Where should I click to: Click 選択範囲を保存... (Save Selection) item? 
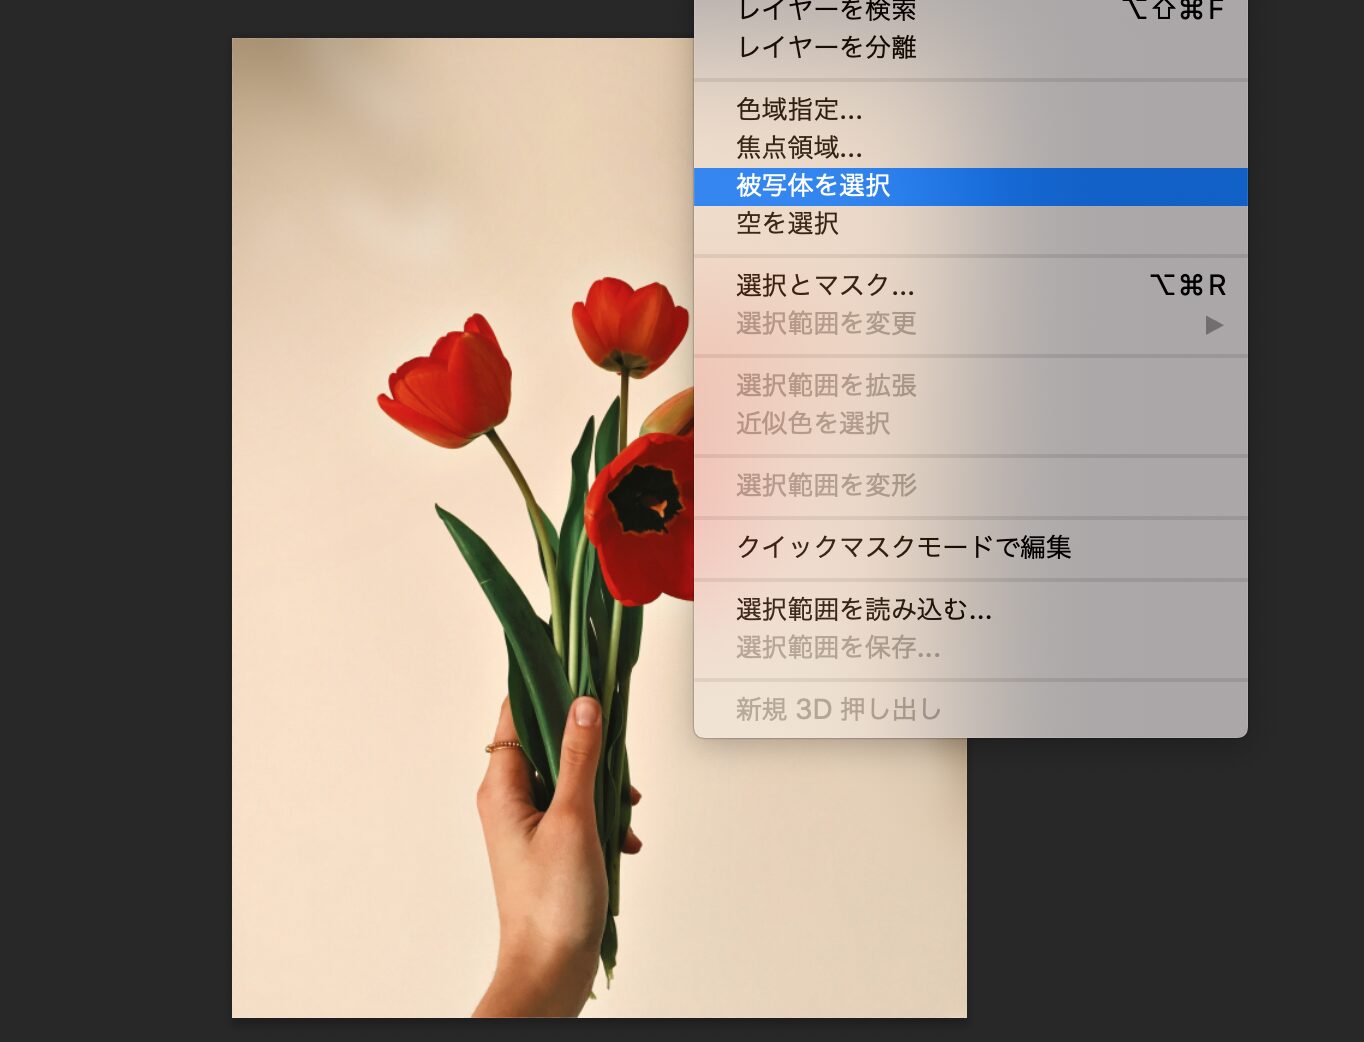(x=837, y=648)
